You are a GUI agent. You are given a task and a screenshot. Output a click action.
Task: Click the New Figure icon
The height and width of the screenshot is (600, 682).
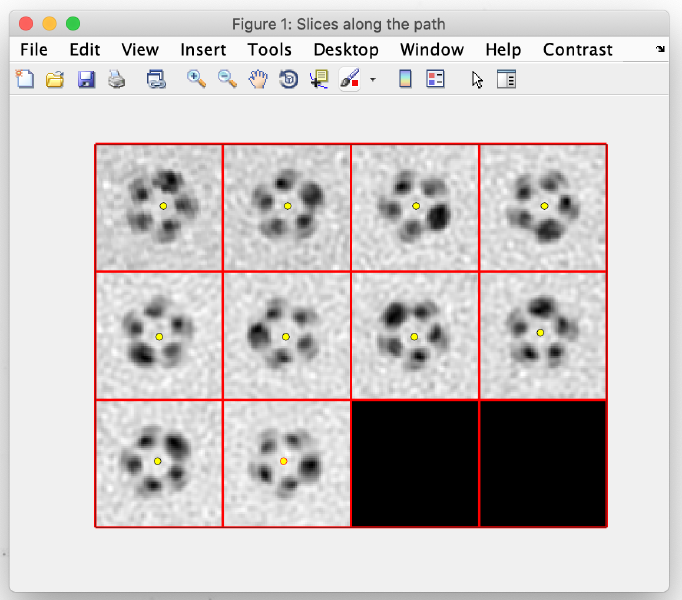point(25,79)
